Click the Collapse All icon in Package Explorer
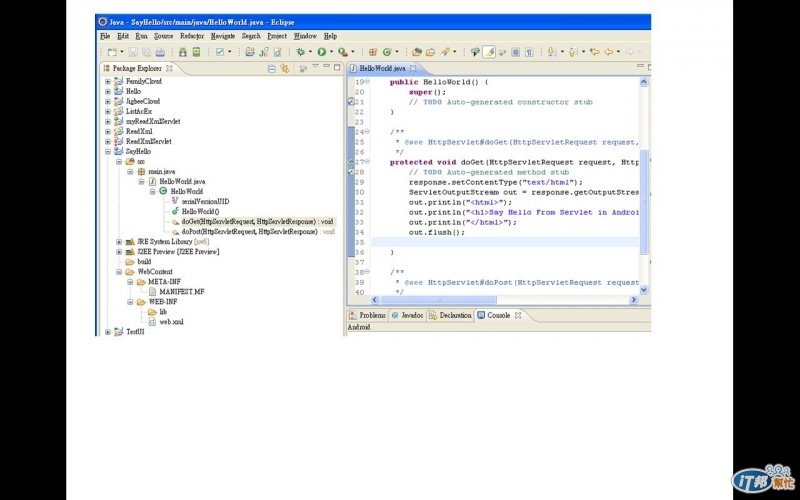The width and height of the screenshot is (800, 500). point(272,68)
